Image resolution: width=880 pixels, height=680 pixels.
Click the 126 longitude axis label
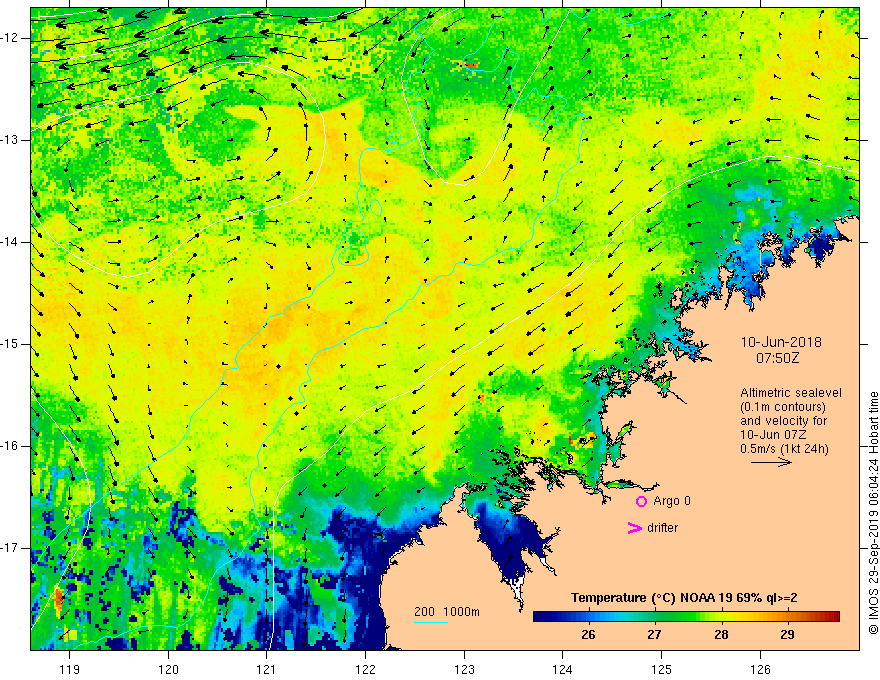click(x=760, y=669)
